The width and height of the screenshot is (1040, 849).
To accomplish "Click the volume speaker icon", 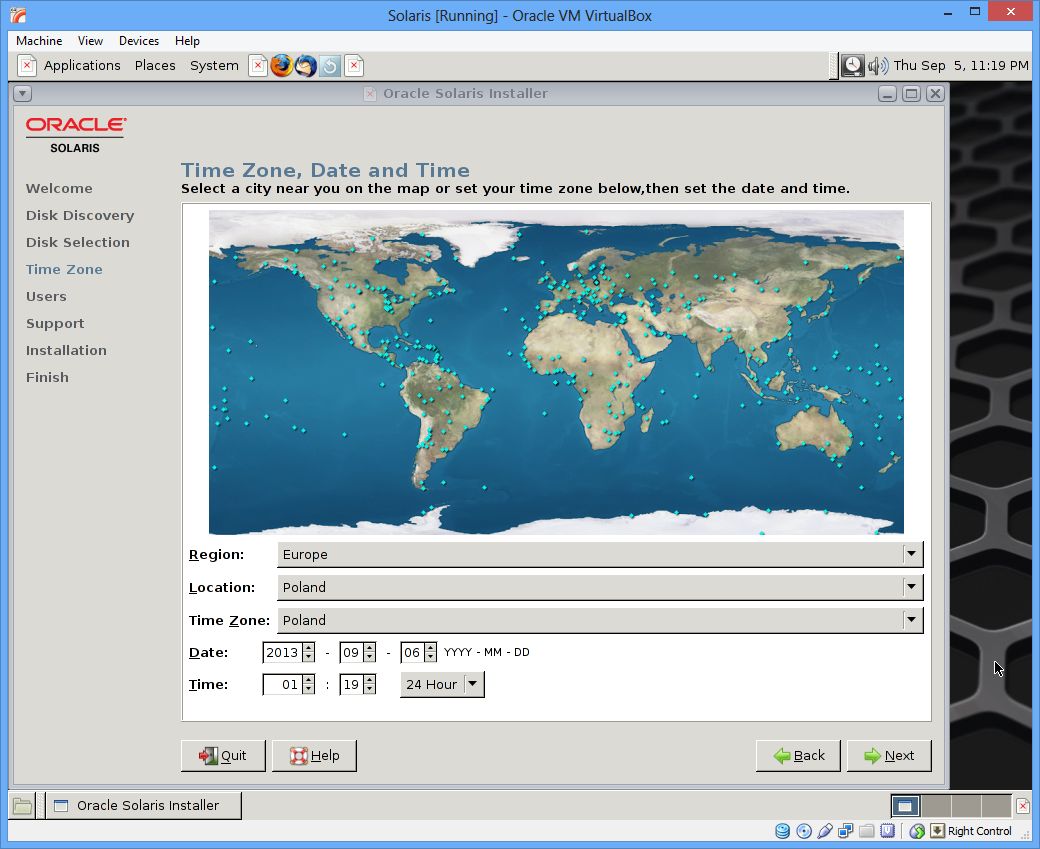I will 878,66.
